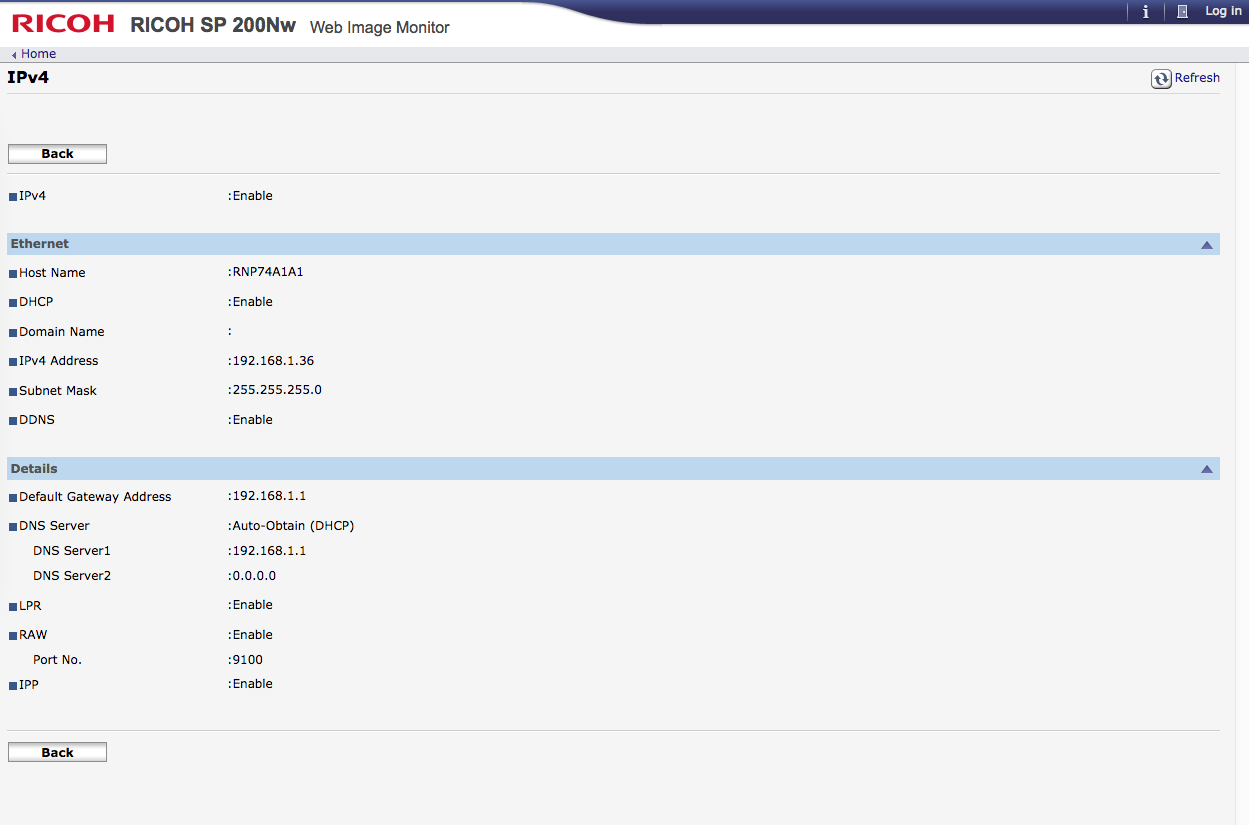Viewport: 1249px width, 825px height.
Task: Click the IPv4 Address label
Action: (59, 361)
